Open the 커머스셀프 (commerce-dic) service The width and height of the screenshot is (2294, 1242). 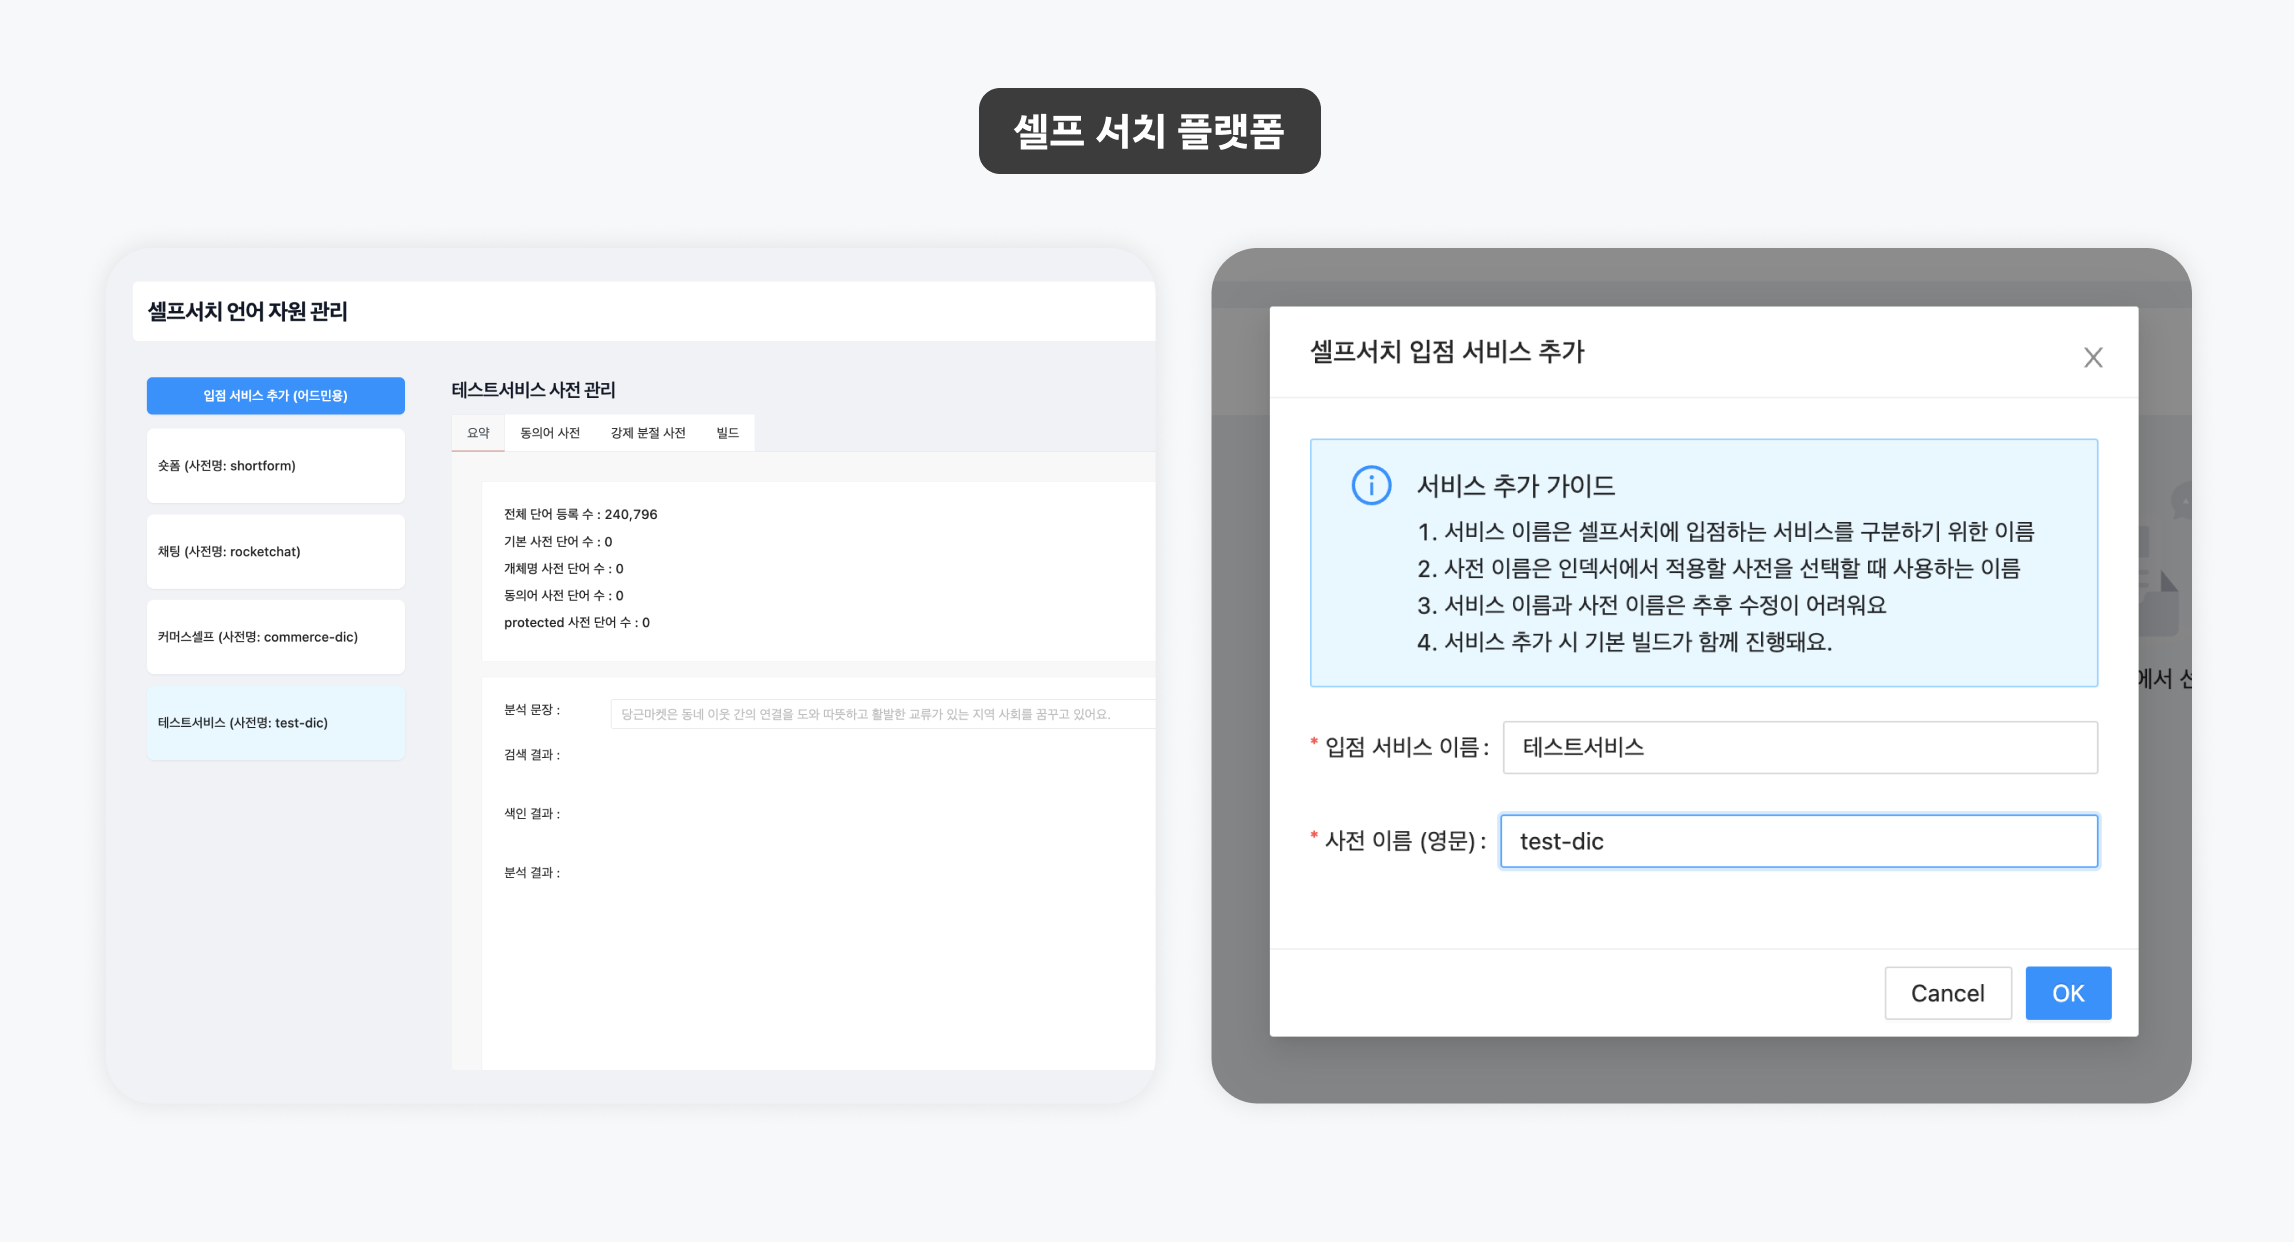click(275, 637)
